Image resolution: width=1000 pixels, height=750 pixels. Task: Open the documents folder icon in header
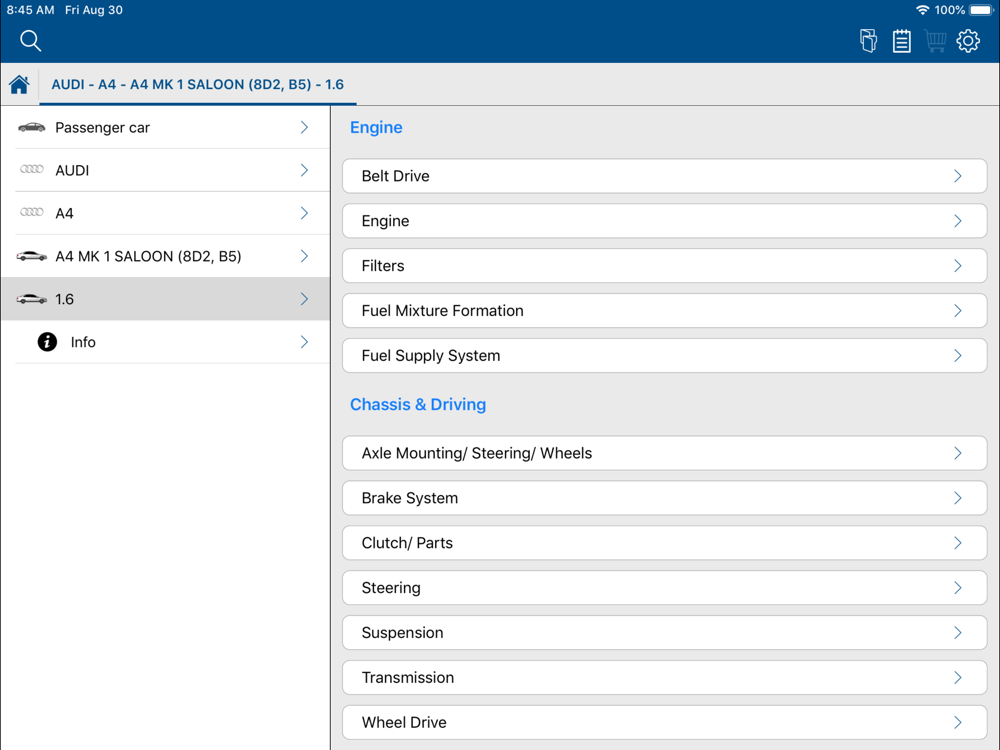tap(868, 41)
